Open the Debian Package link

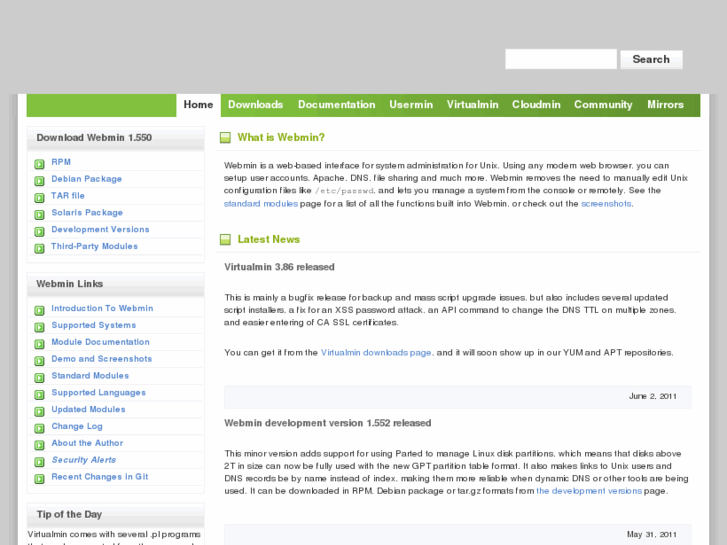(87, 179)
